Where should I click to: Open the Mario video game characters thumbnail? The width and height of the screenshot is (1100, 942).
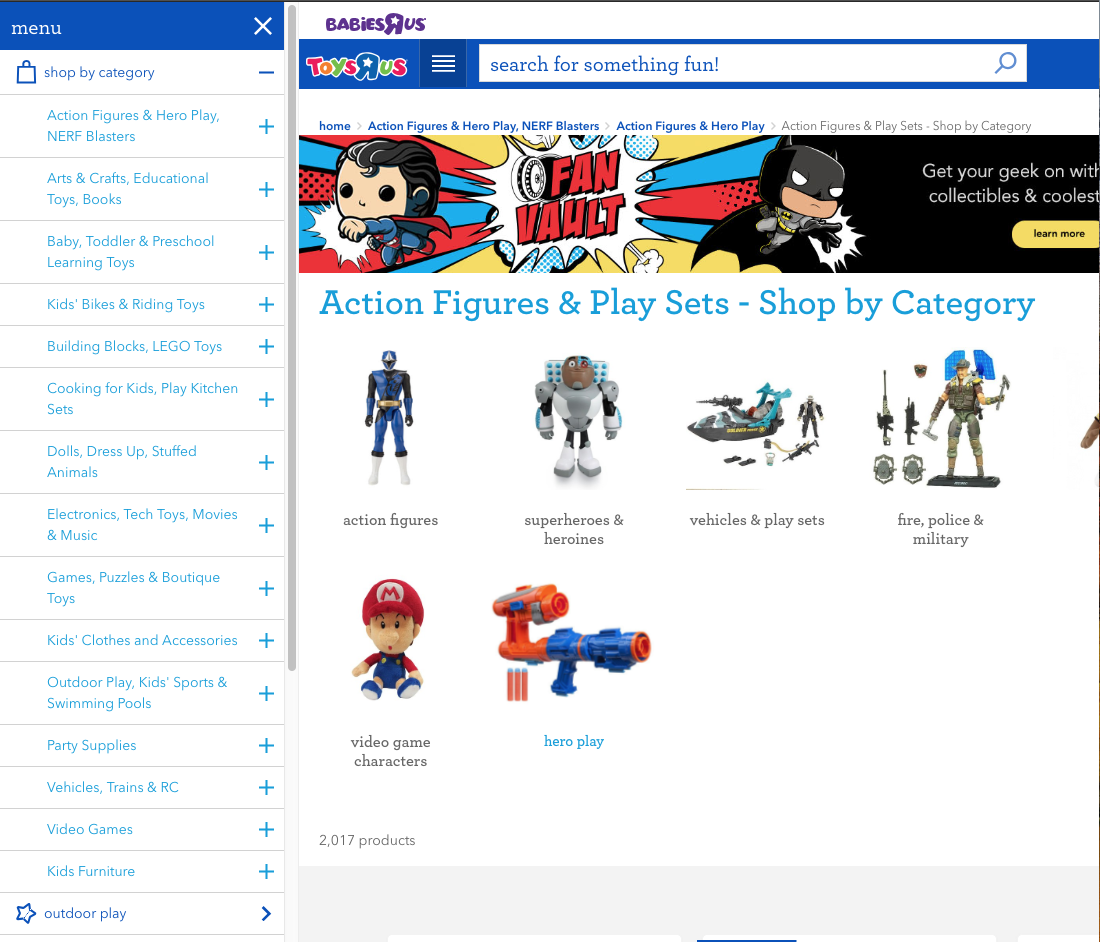[x=390, y=640]
